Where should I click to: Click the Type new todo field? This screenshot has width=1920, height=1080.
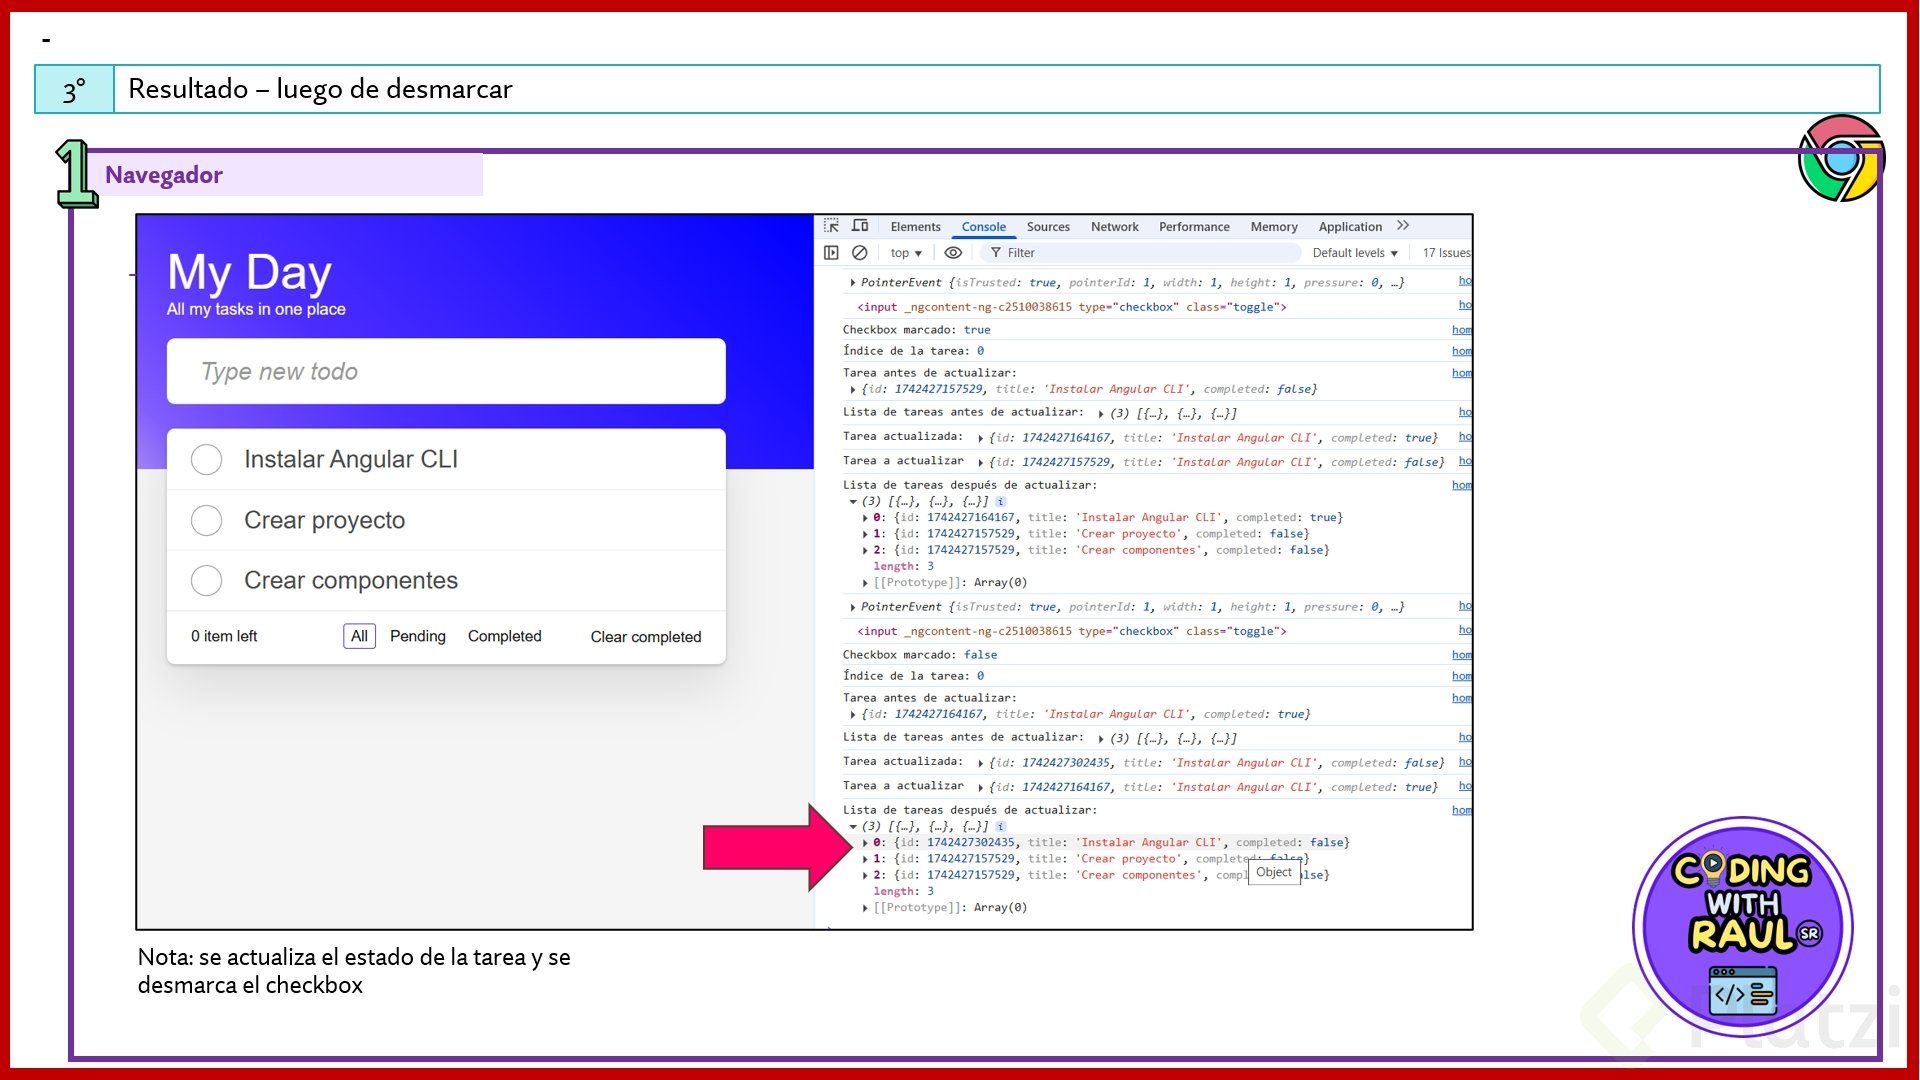pyautogui.click(x=446, y=372)
